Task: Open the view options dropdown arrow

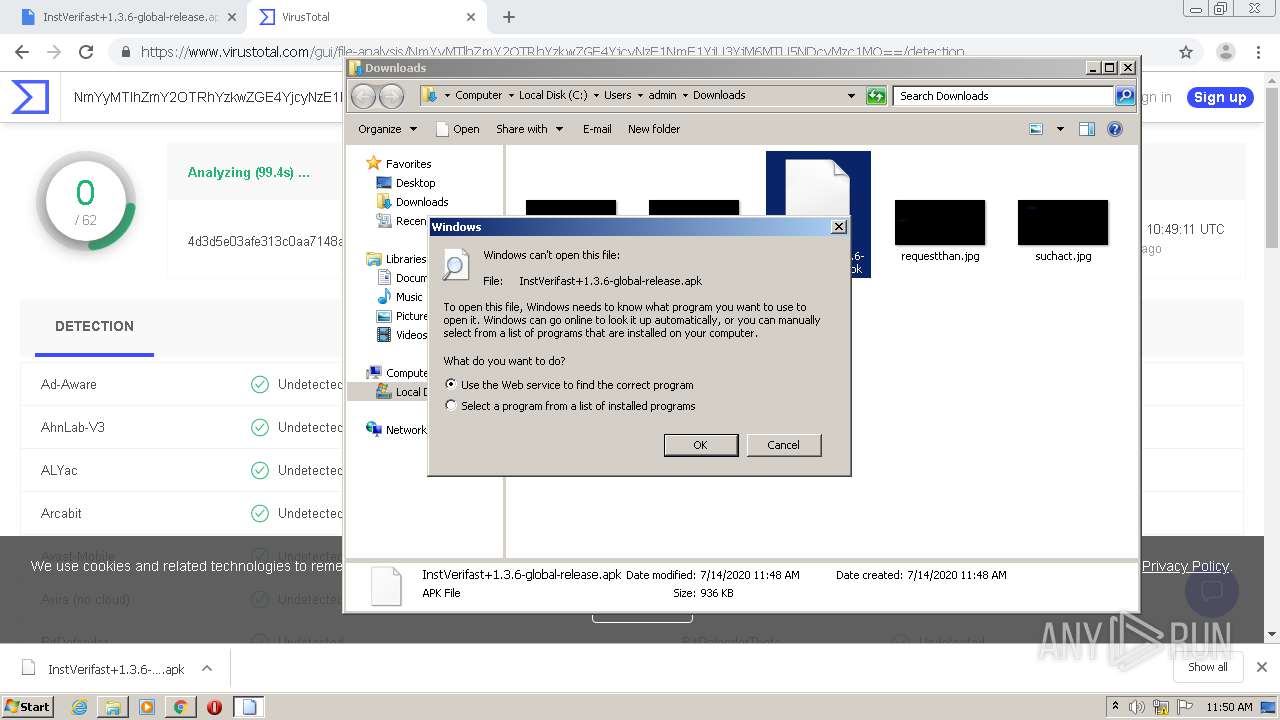Action: (1060, 129)
